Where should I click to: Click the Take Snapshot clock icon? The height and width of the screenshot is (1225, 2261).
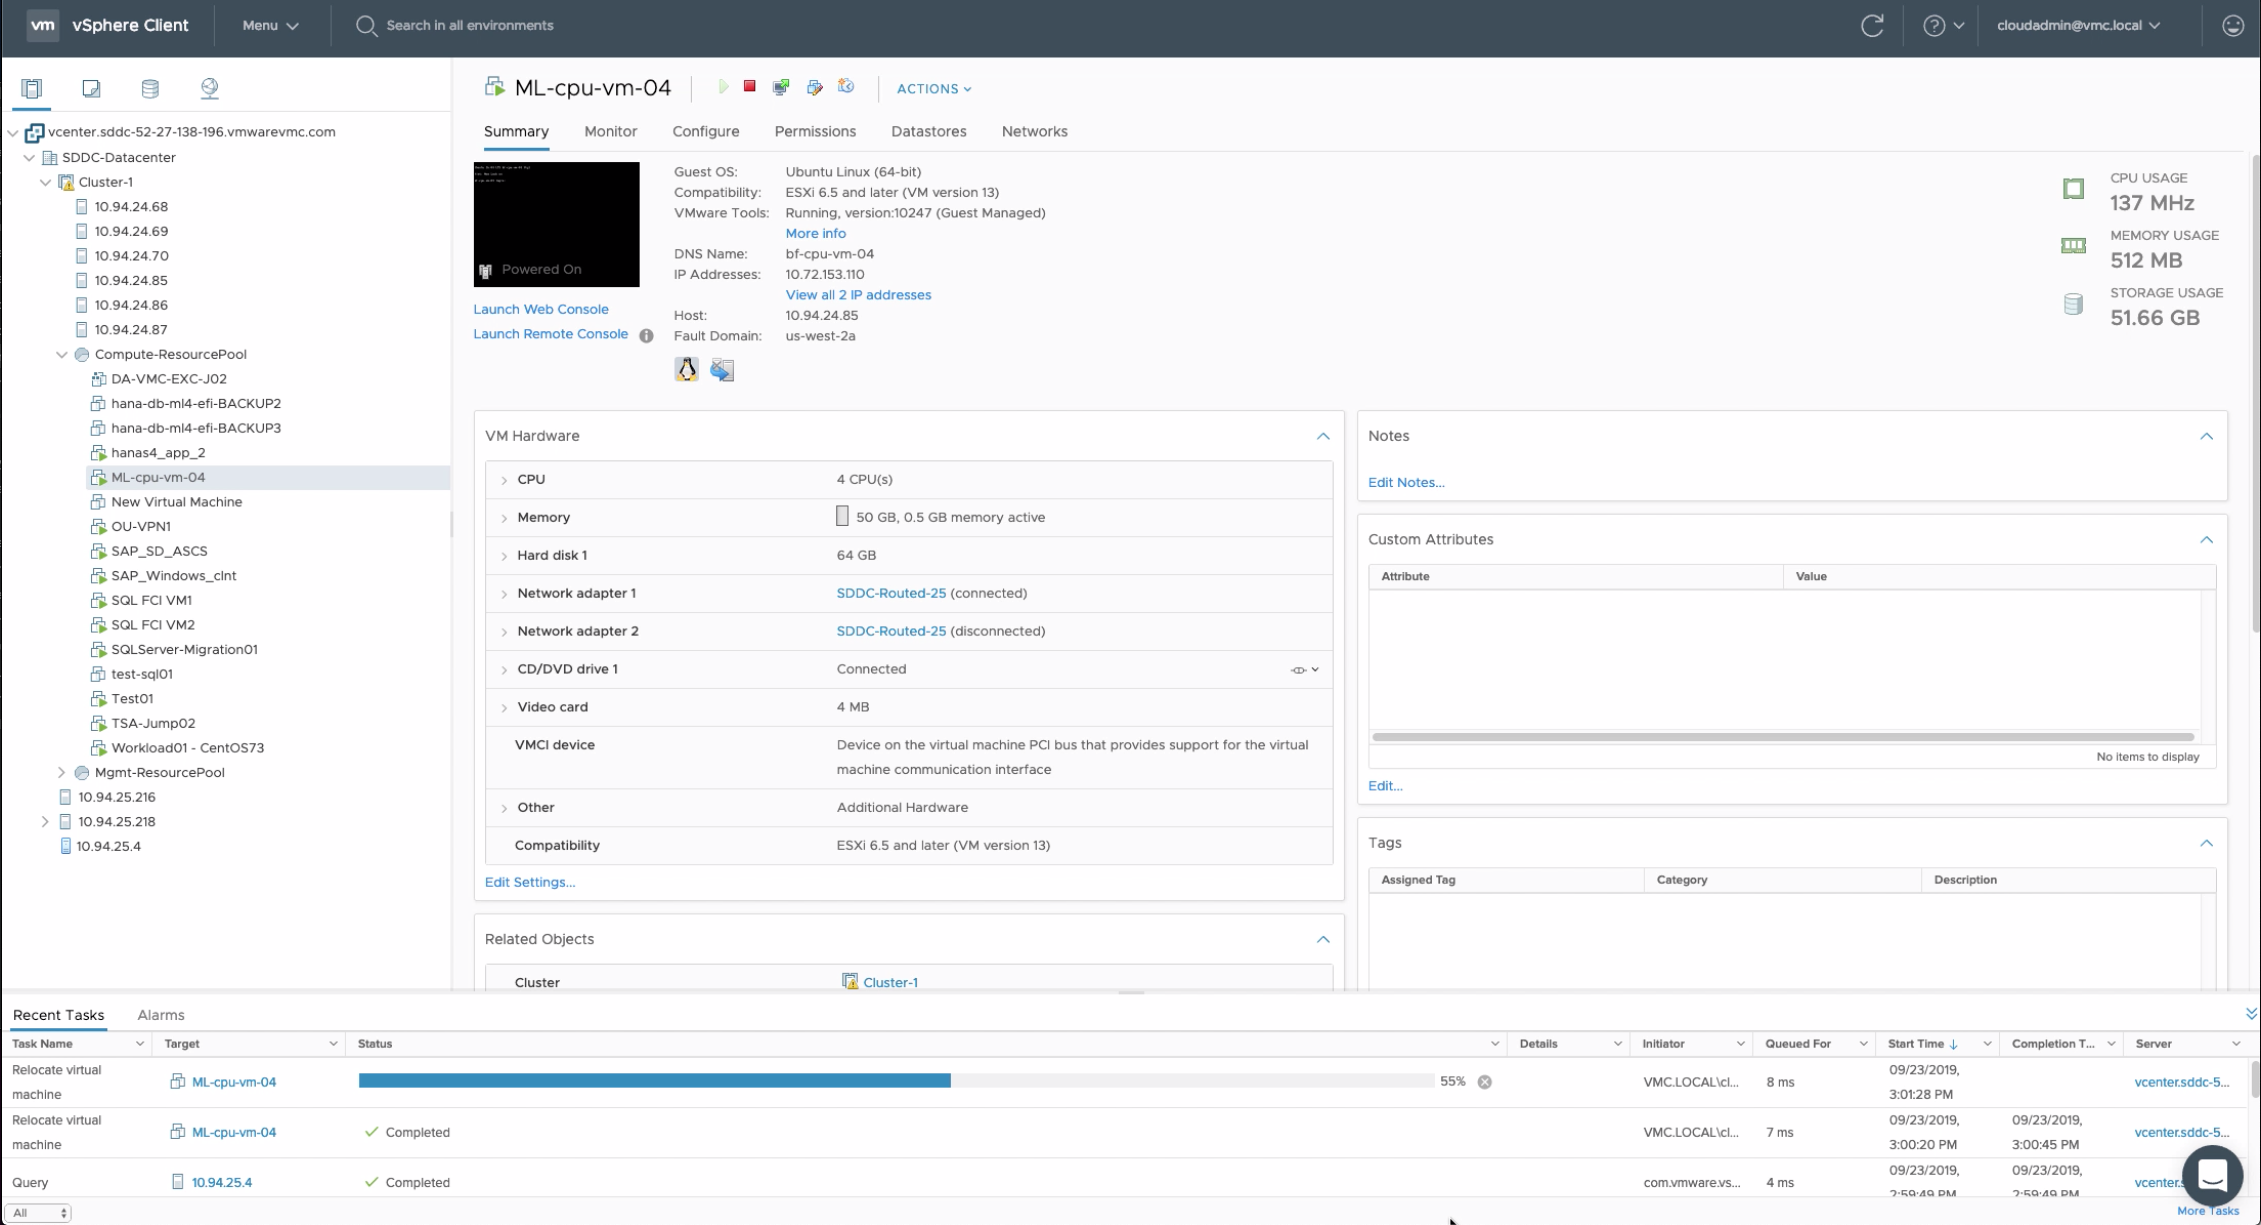point(846,87)
